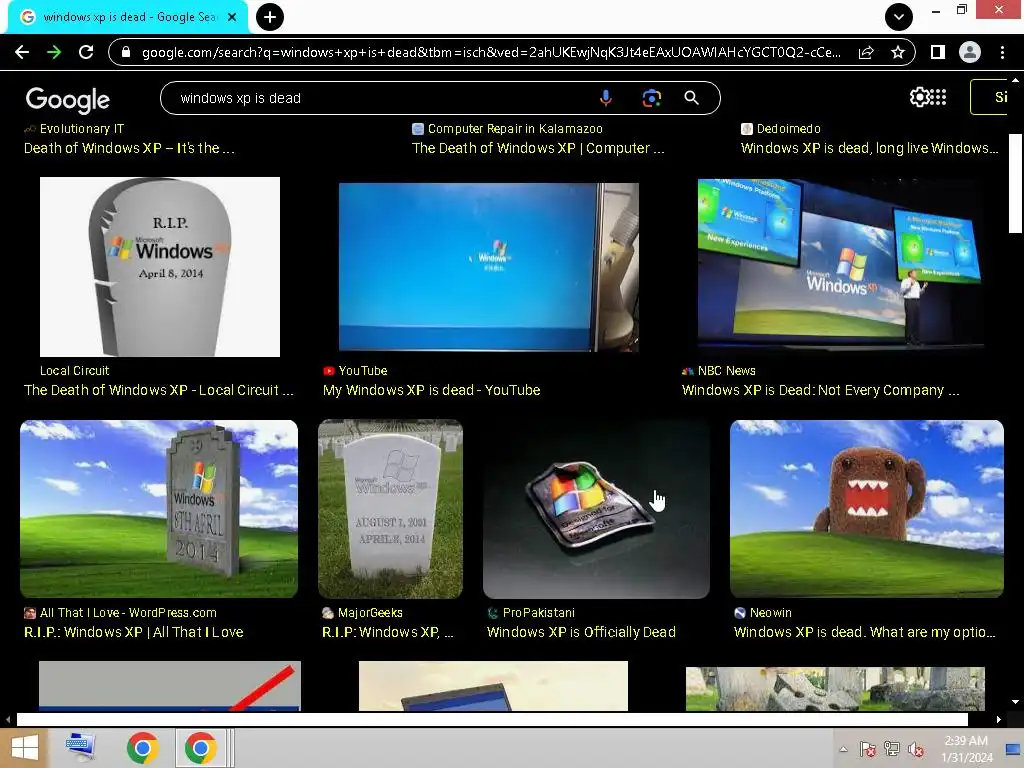
Task: Expand hidden system tray icons arrow
Action: click(x=843, y=749)
